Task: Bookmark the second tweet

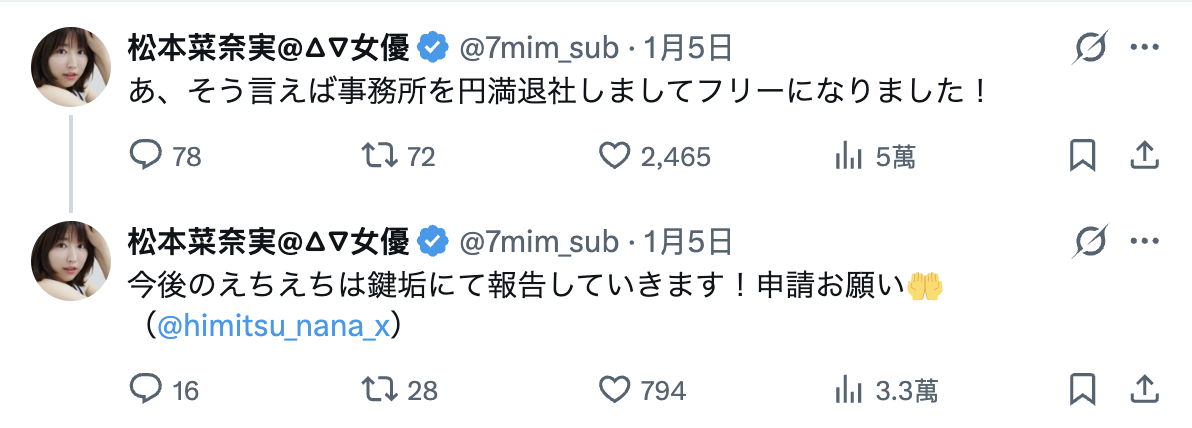Action: pos(1082,389)
